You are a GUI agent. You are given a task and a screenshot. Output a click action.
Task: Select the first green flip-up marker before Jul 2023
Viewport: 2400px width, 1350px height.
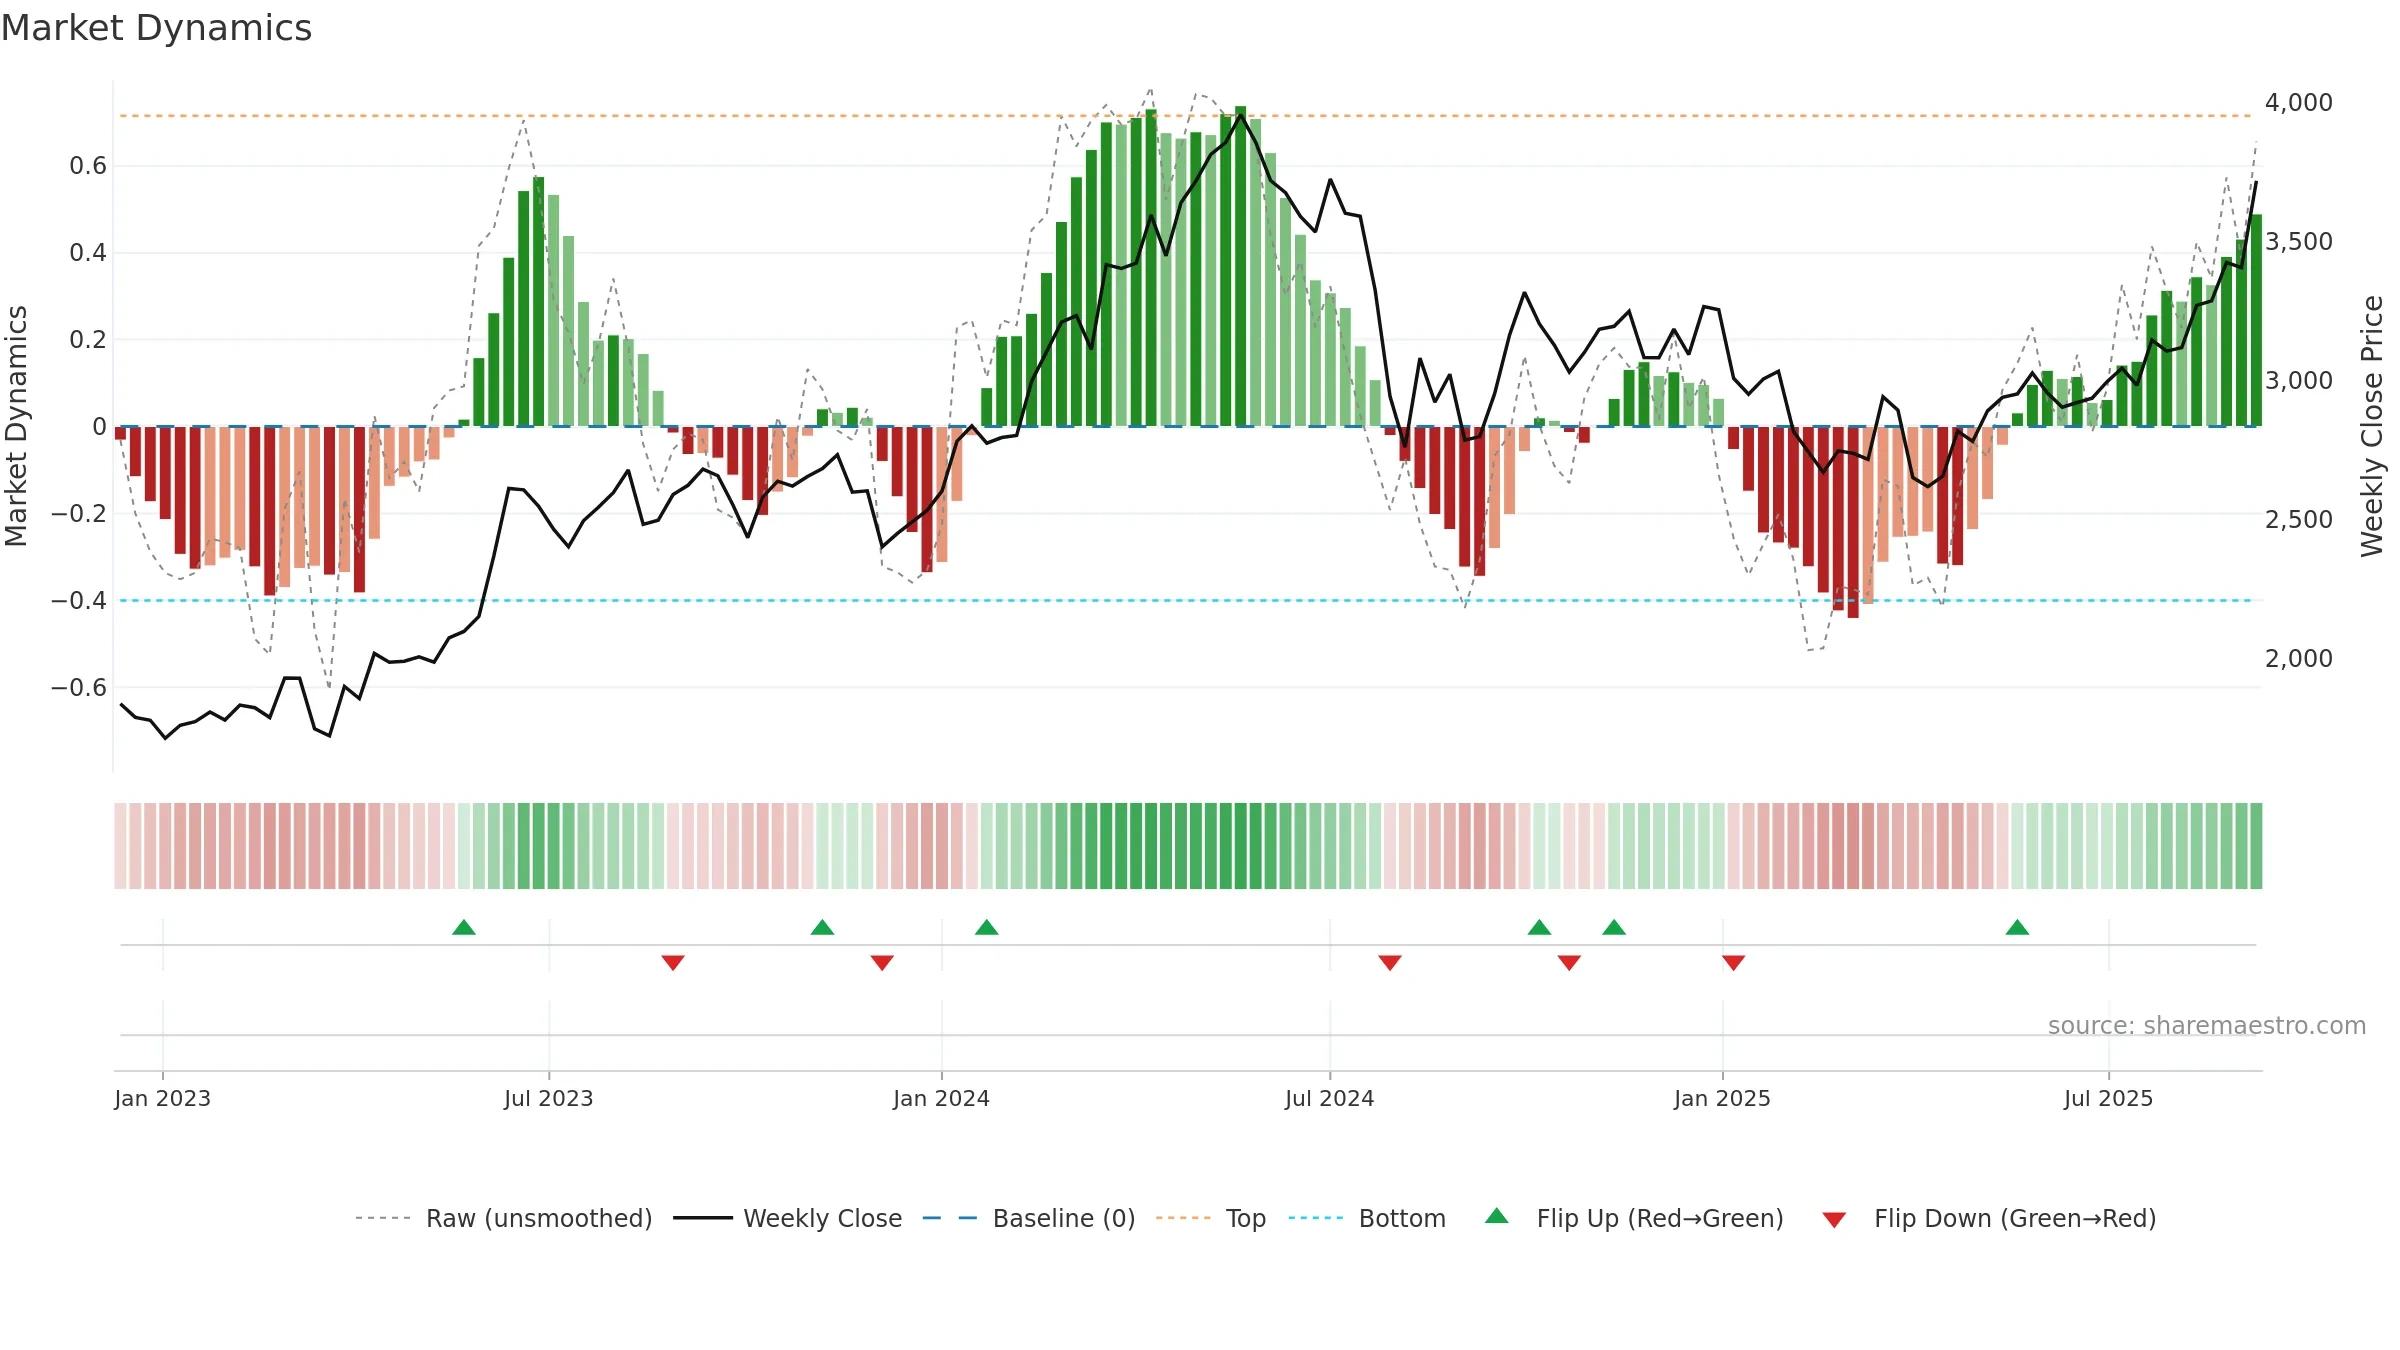[464, 928]
